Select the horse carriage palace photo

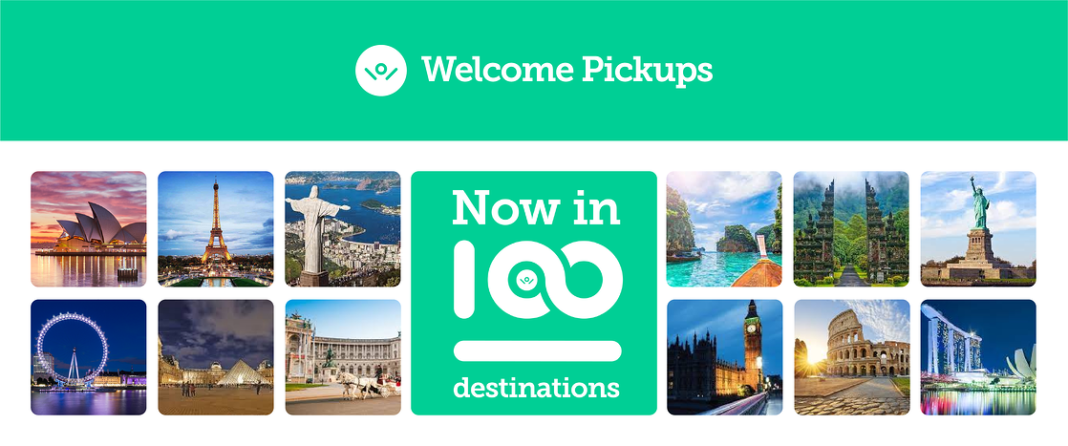coord(343,357)
